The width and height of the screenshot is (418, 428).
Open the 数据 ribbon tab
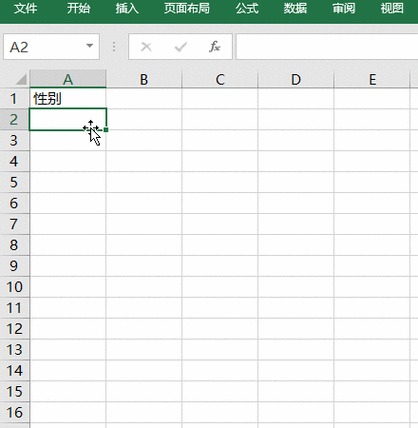click(x=295, y=8)
